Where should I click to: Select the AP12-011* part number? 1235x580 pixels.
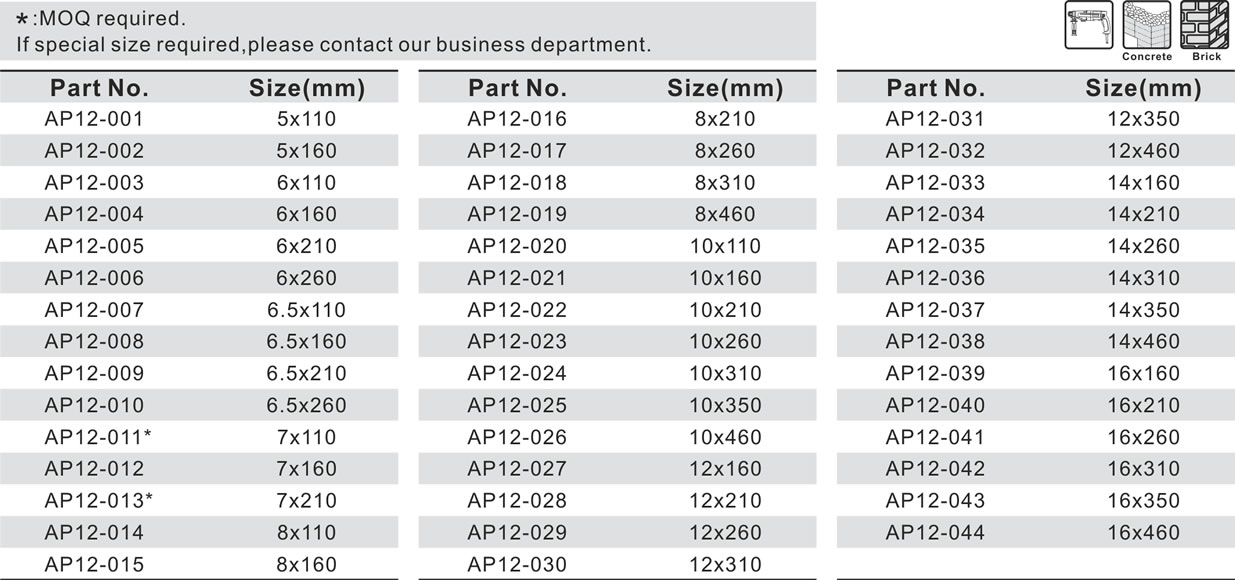tap(98, 437)
